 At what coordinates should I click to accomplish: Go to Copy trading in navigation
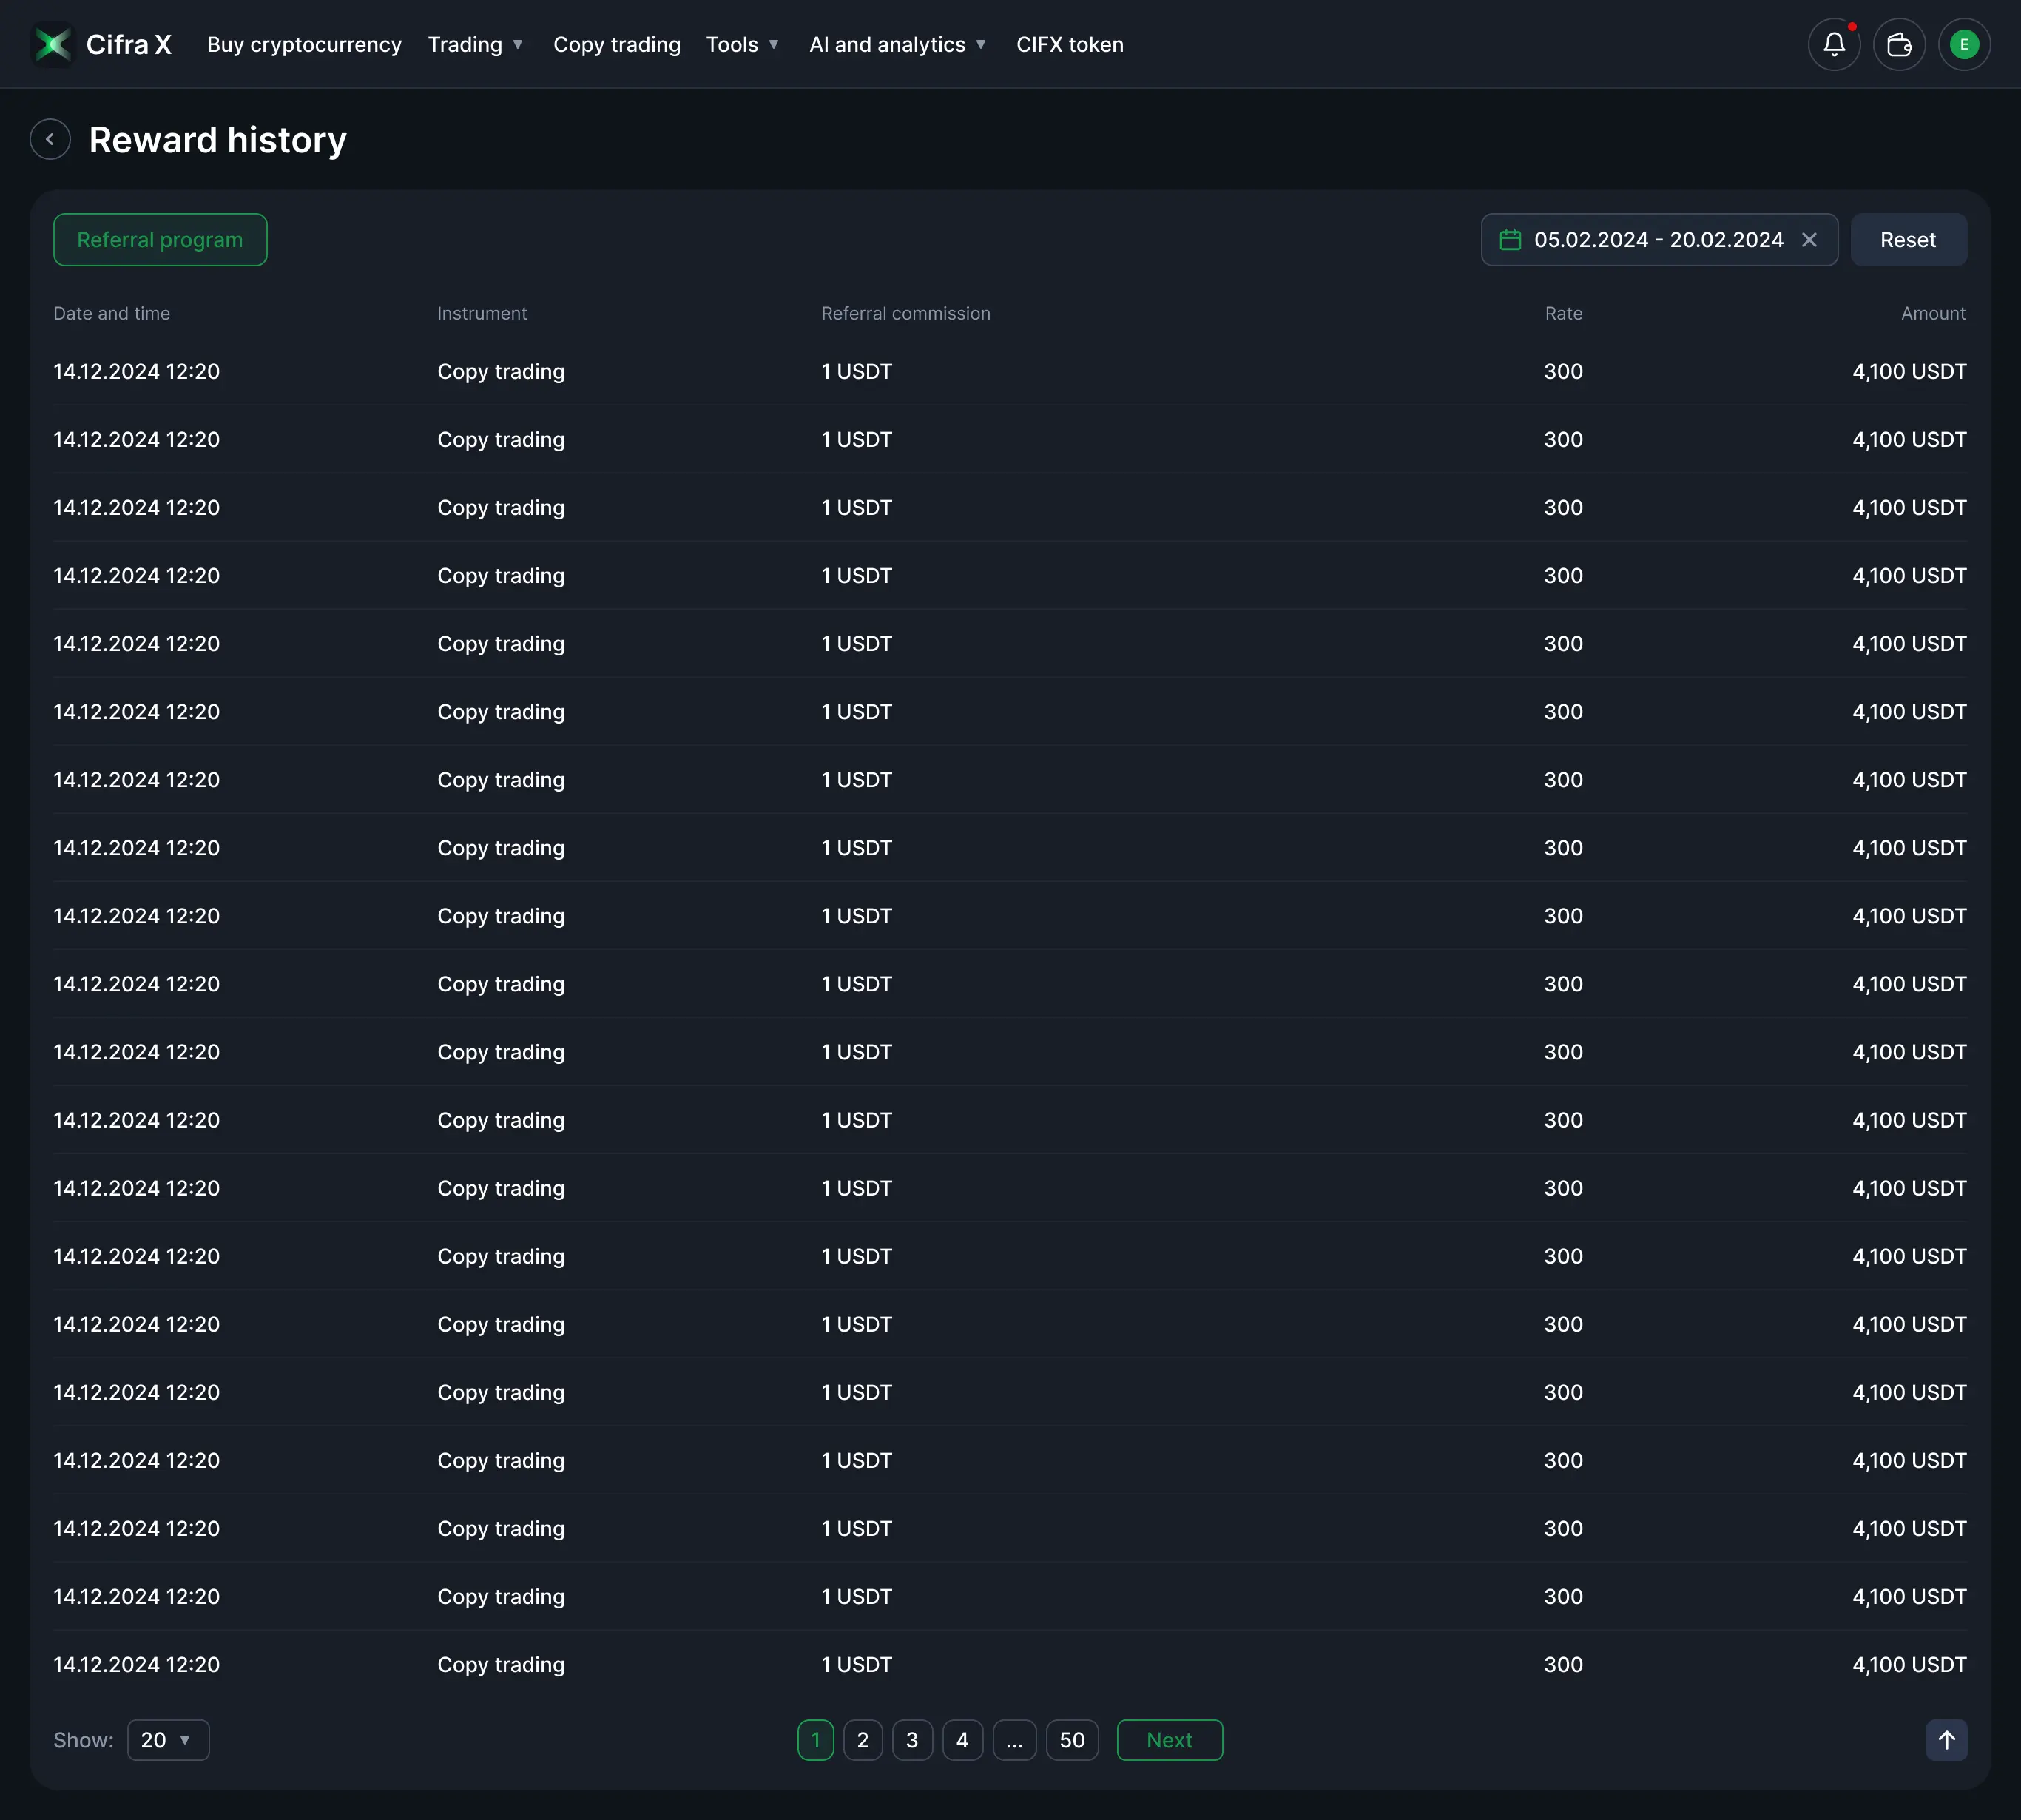click(616, 44)
